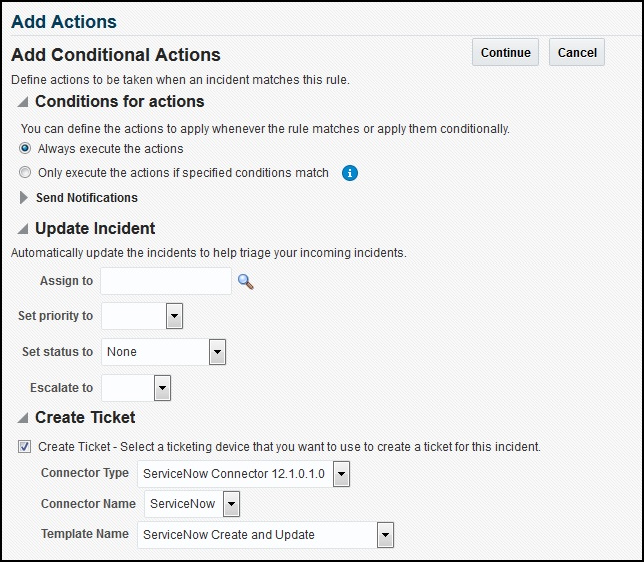The height and width of the screenshot is (562, 644).
Task: Open the Set priority to dropdown
Action: [174, 317]
